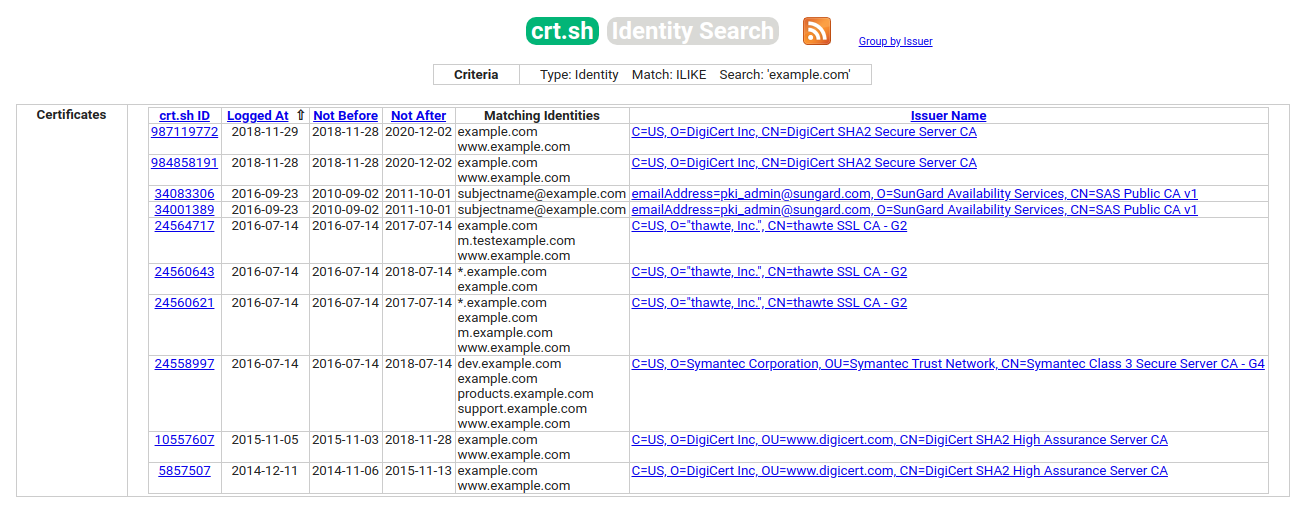Sort by Not After column header
The image size is (1305, 523).
point(418,116)
